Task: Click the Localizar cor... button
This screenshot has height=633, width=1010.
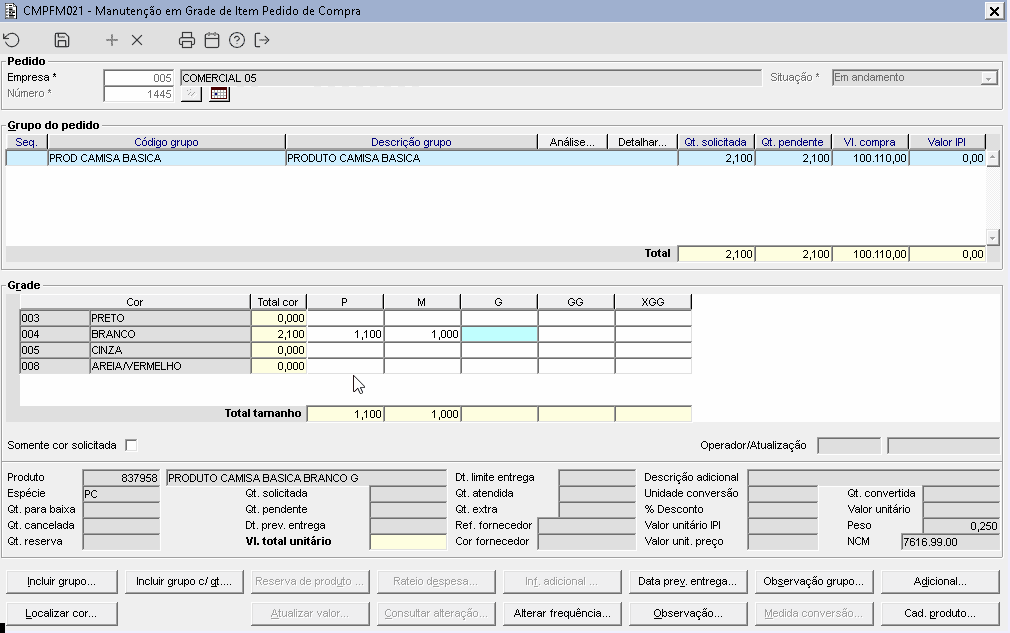Action: point(62,614)
